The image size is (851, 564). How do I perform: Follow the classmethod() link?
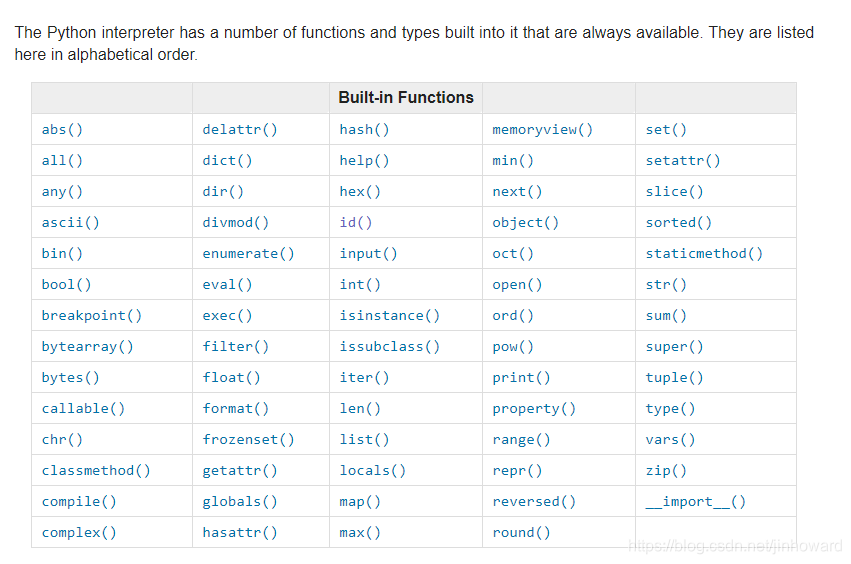96,470
